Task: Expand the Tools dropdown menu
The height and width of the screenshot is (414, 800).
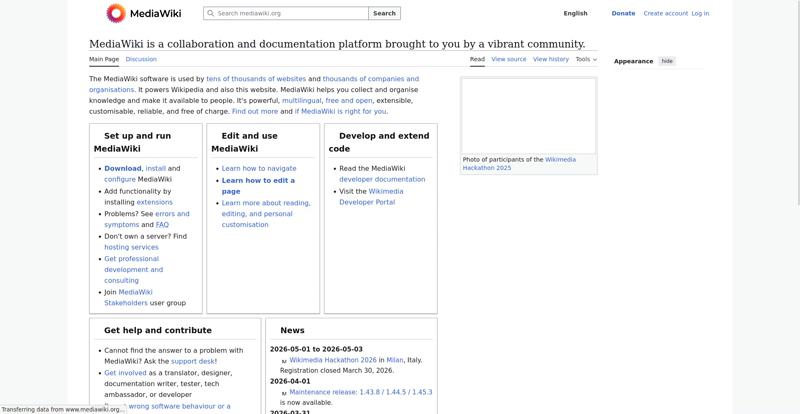Action: tap(586, 59)
